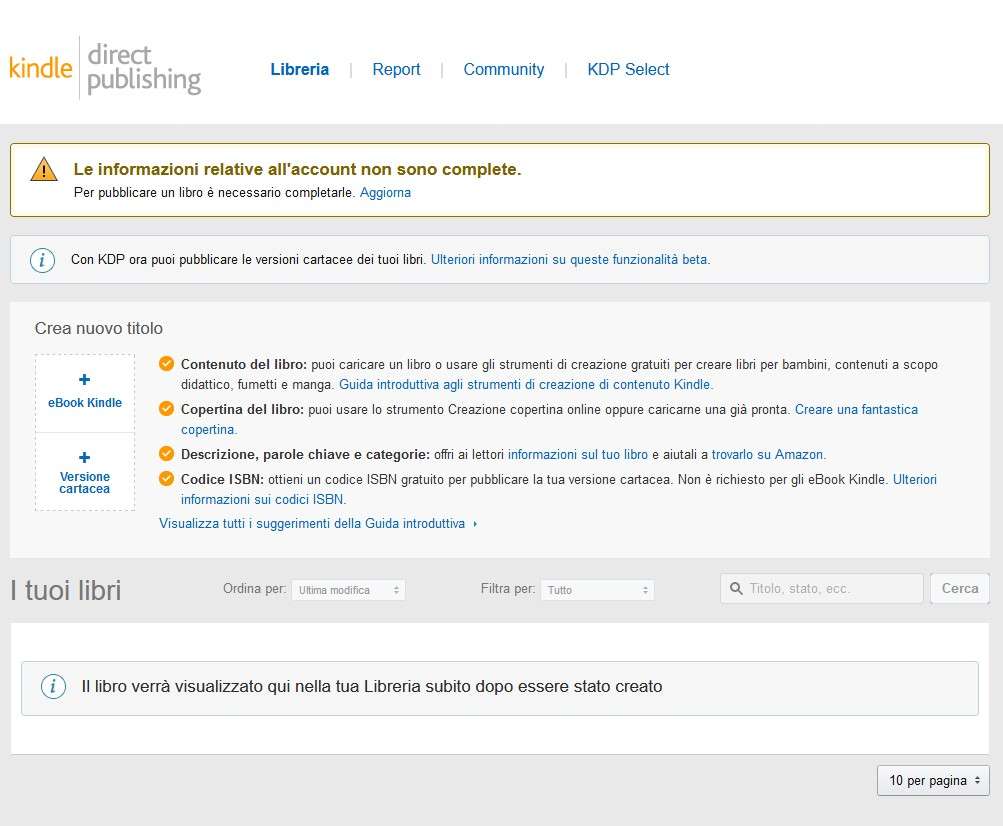The width and height of the screenshot is (1003, 826).
Task: Go to the Community tab
Action: pyautogui.click(x=504, y=69)
